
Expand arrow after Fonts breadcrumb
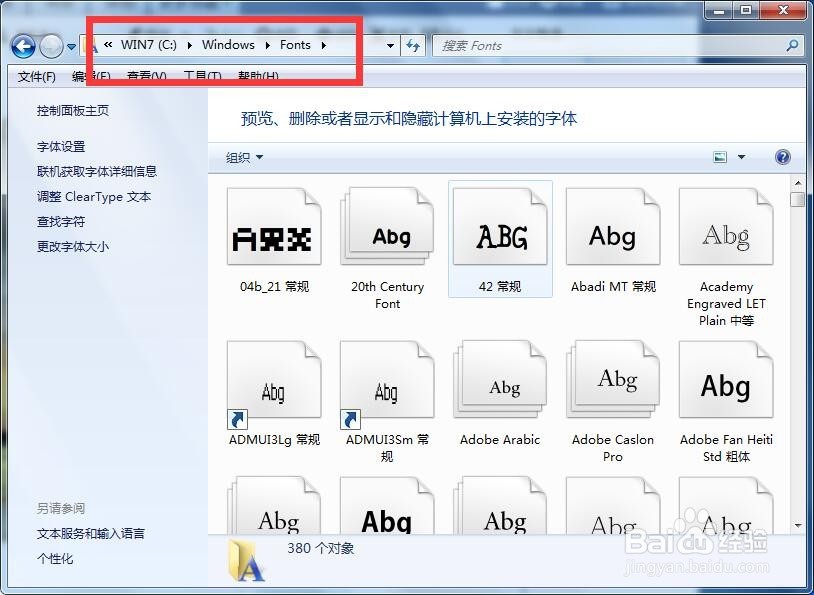click(x=323, y=45)
